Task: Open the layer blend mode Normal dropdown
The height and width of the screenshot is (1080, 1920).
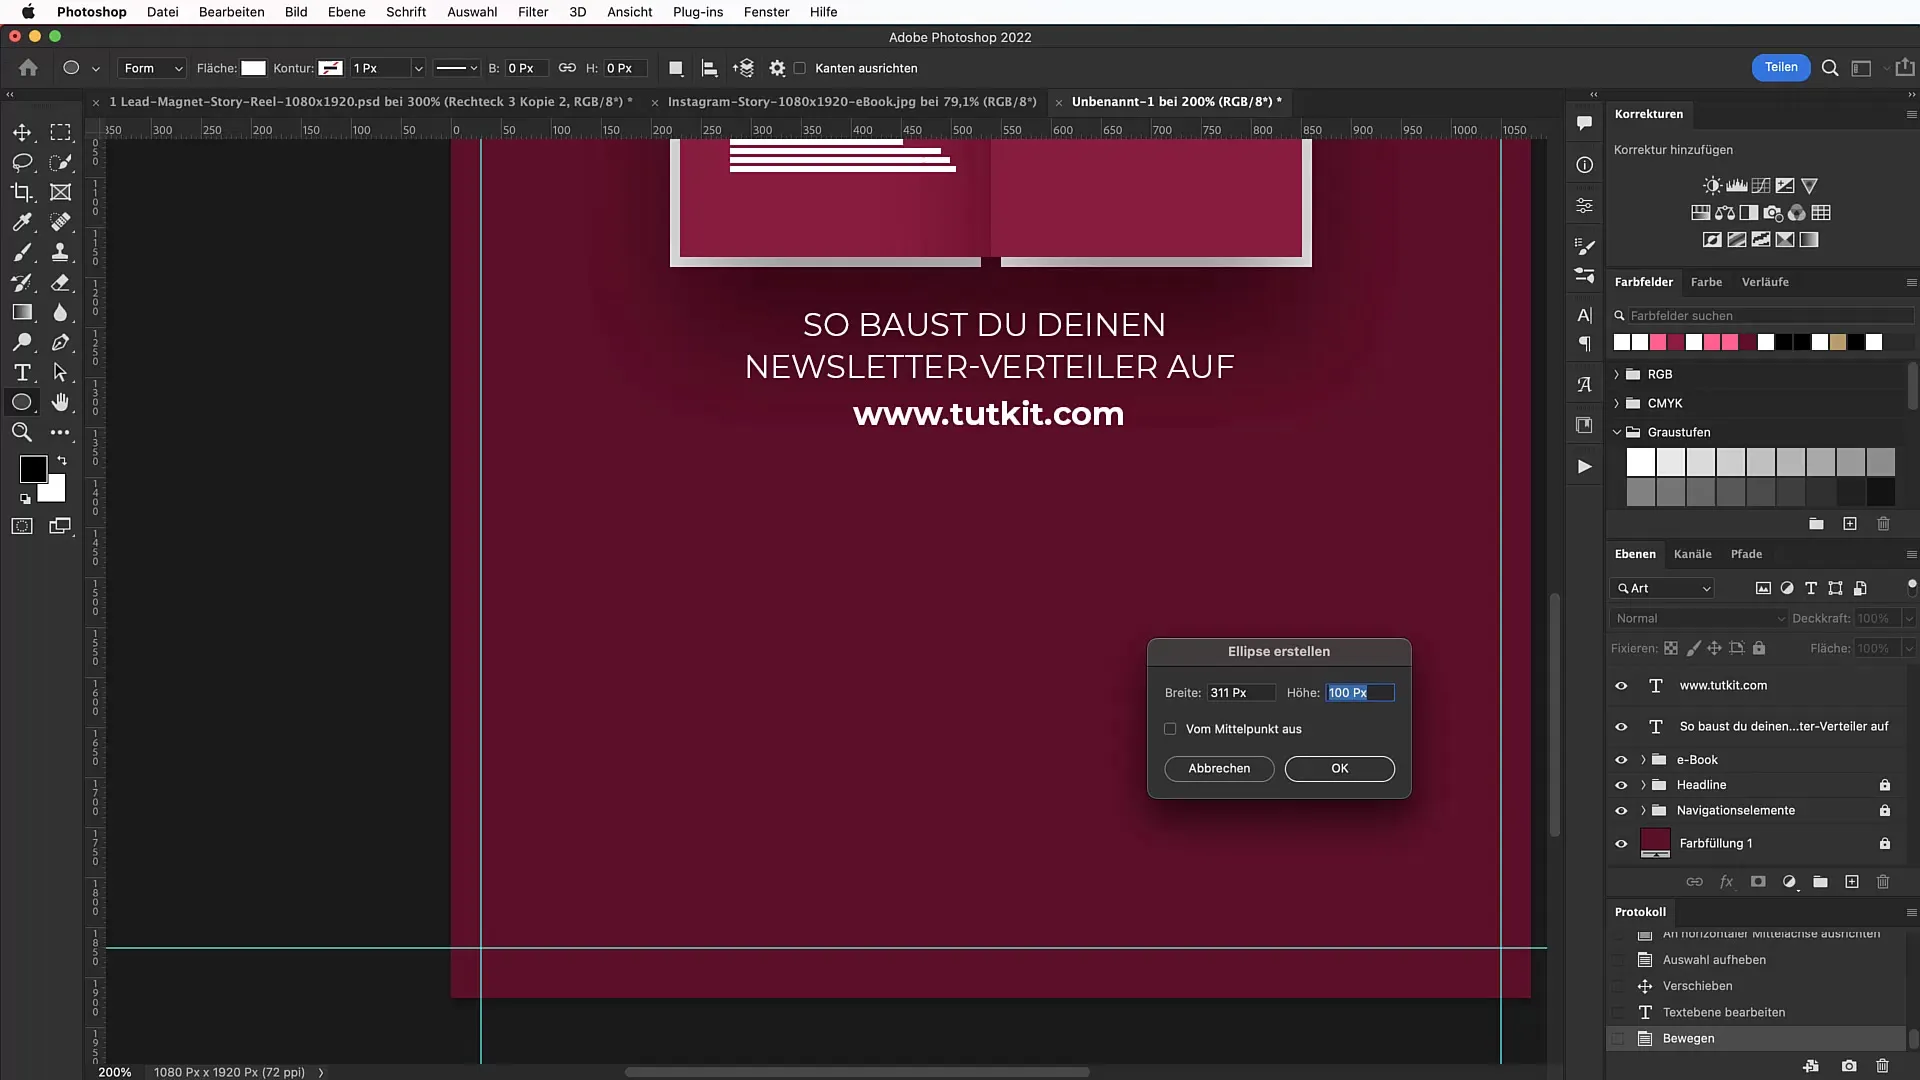Action: (1699, 619)
